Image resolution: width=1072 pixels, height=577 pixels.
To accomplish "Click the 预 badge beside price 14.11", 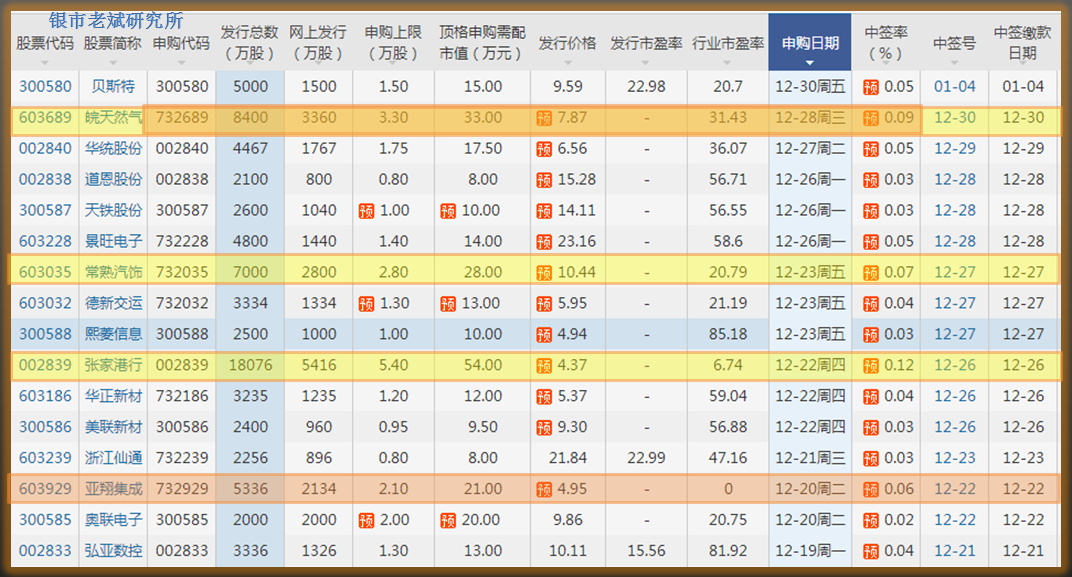I will pos(544,211).
